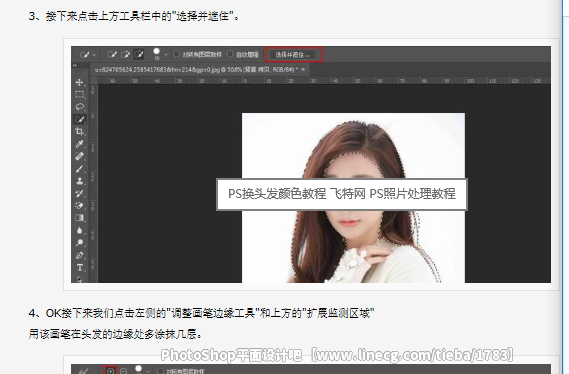
Task: Expand the collapsed toolbar double-arrow
Action: point(75,65)
